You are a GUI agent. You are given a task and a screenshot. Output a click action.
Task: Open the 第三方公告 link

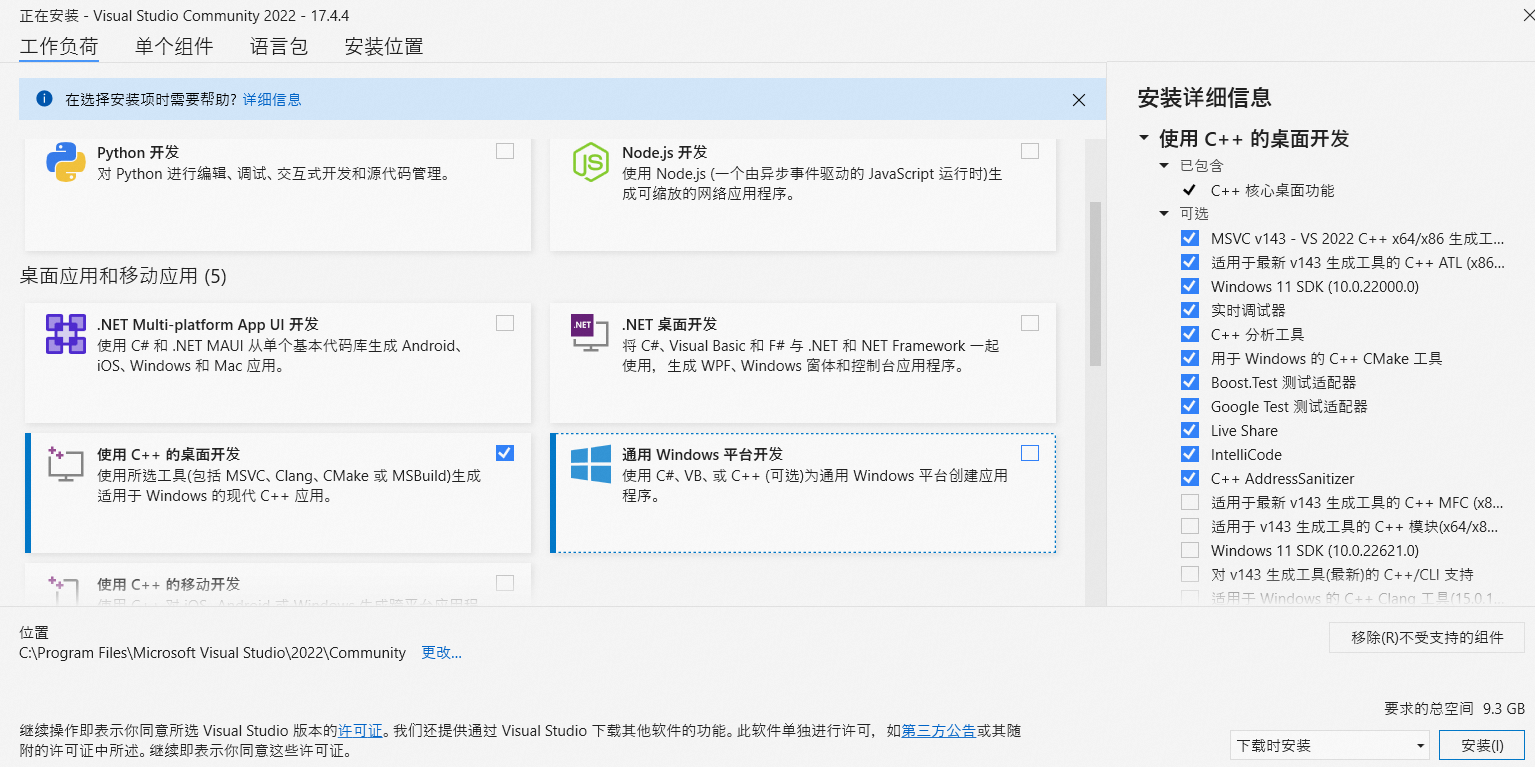(939, 731)
